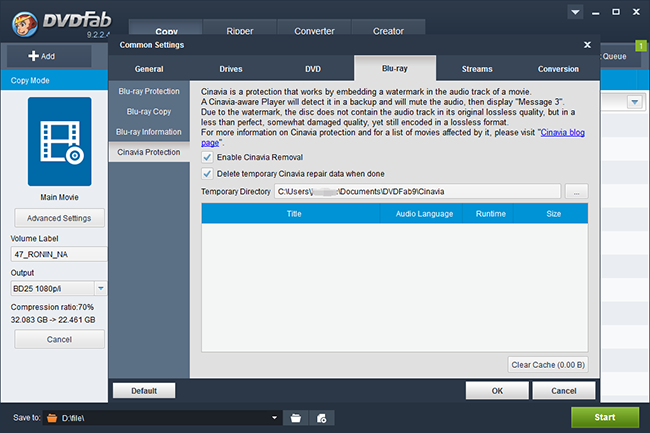Open the Ripper module tab
The image size is (650, 433).
coord(240,29)
